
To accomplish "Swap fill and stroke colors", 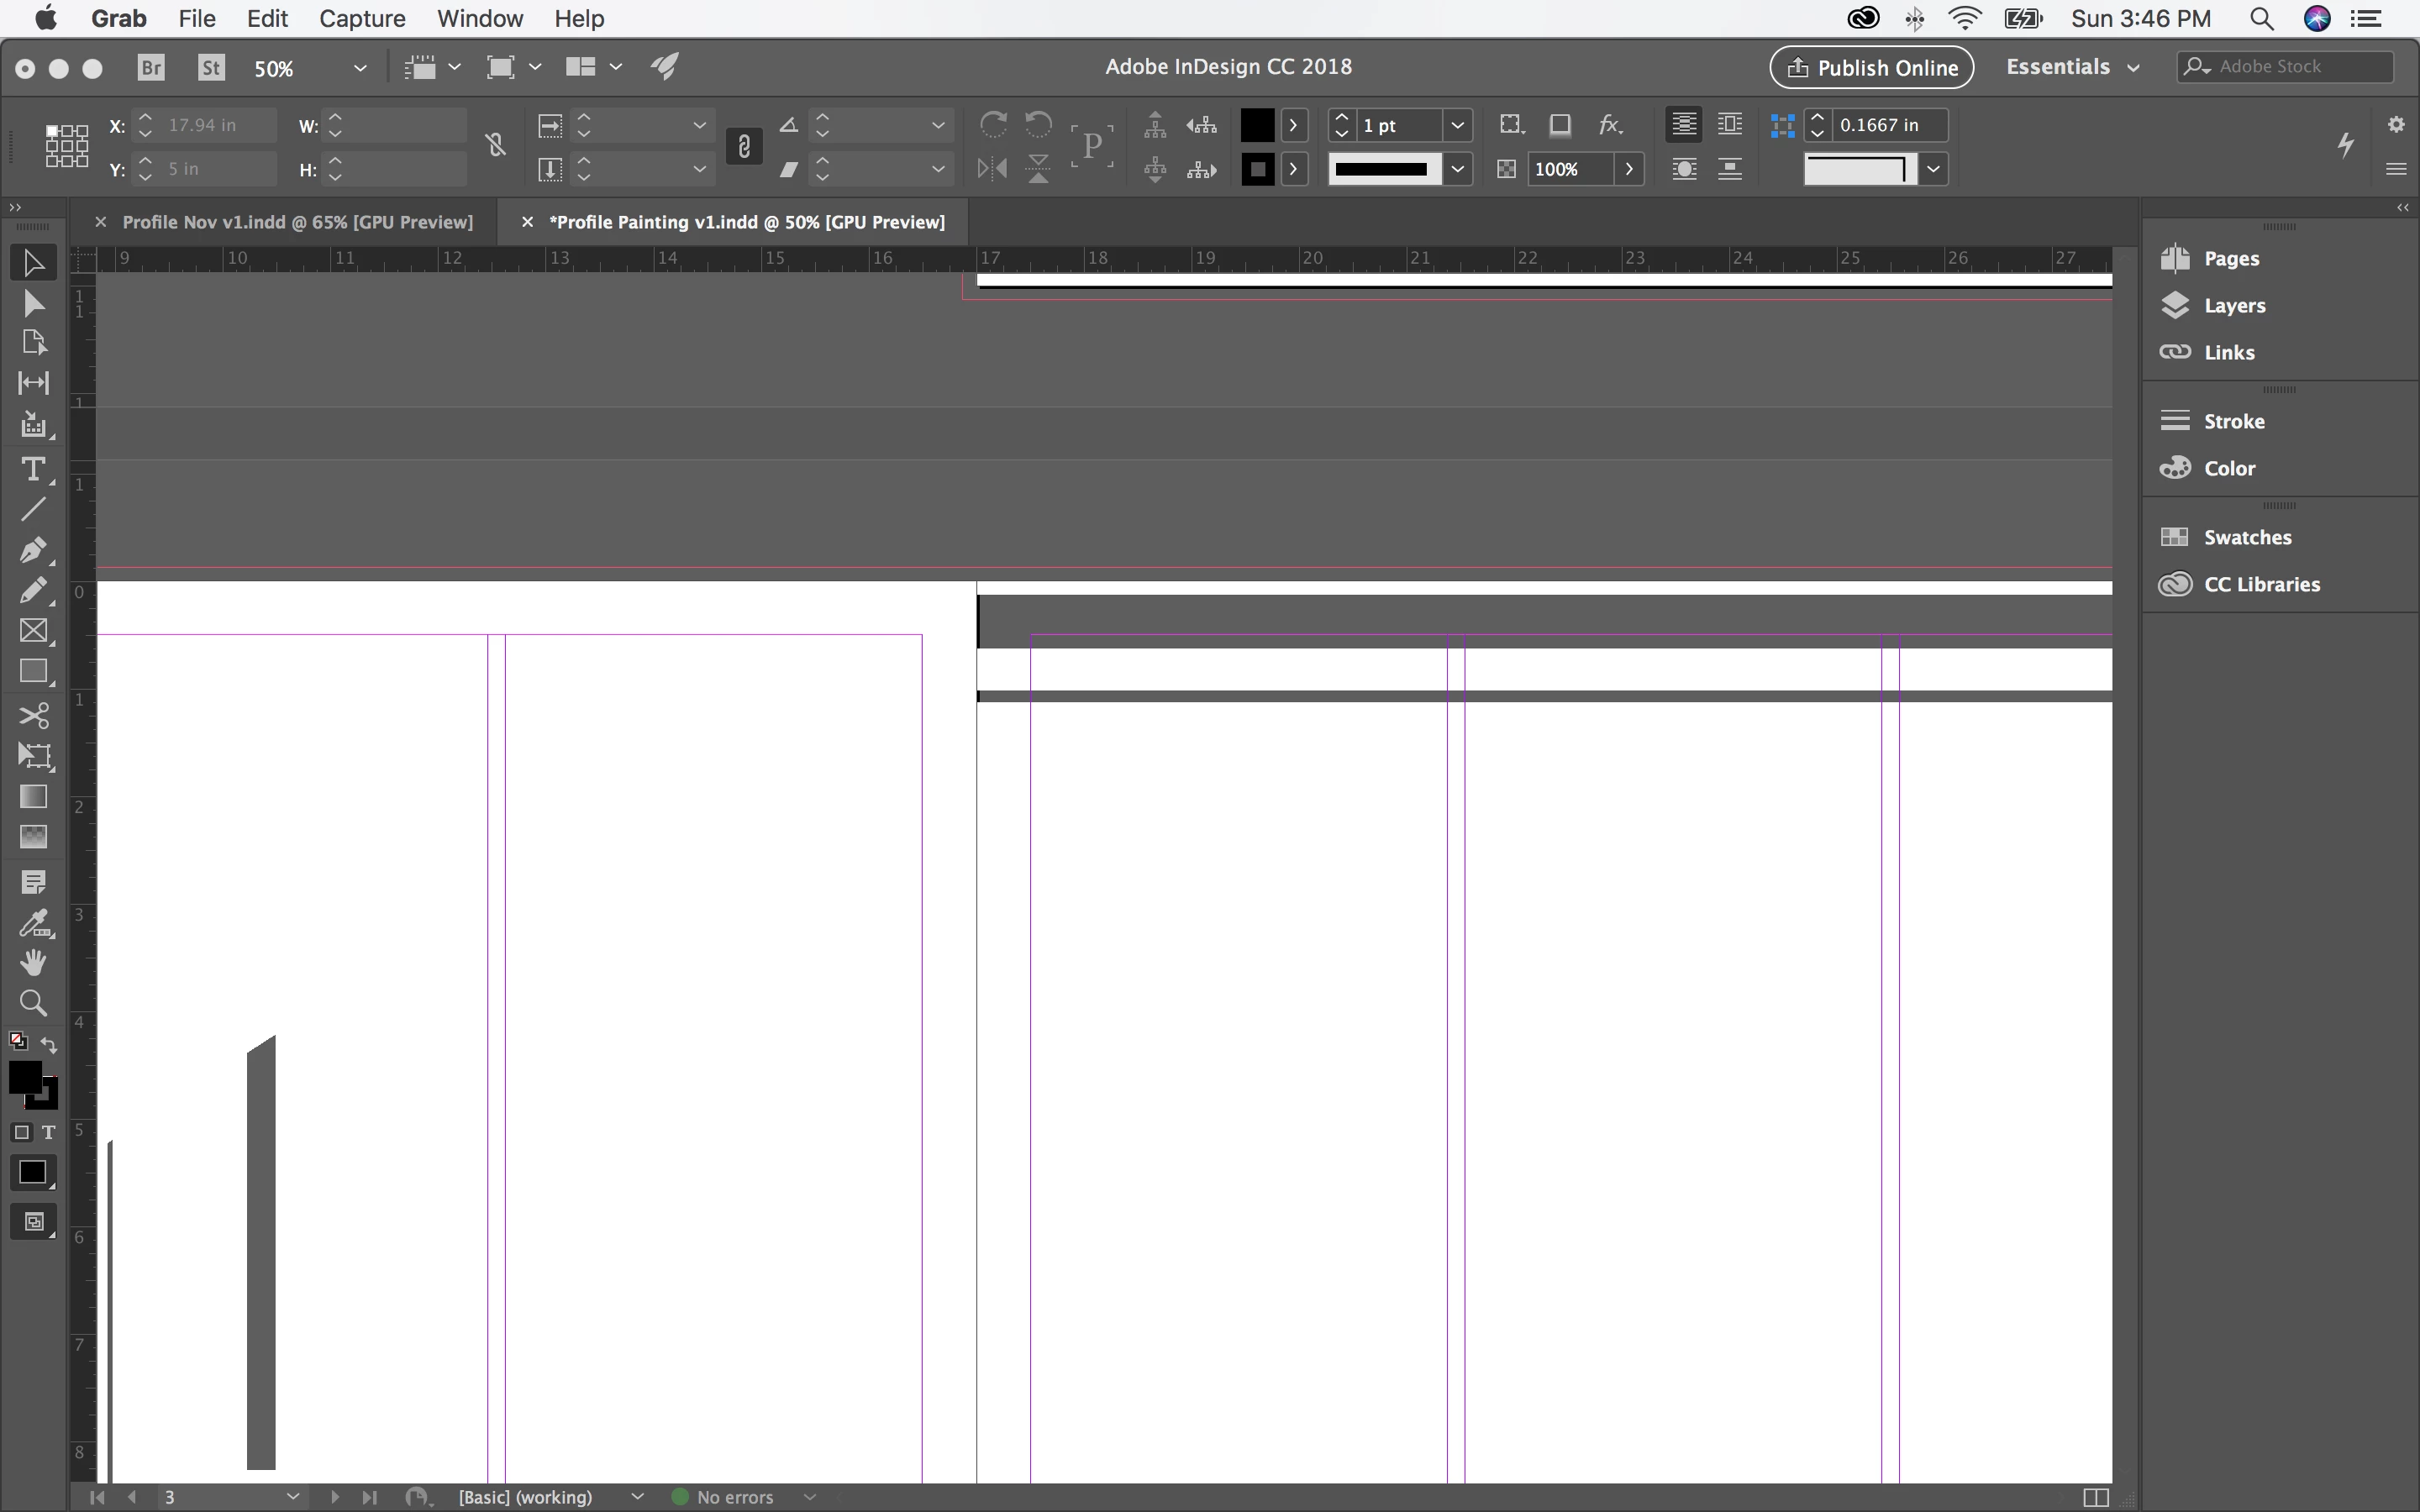I will click(49, 1045).
